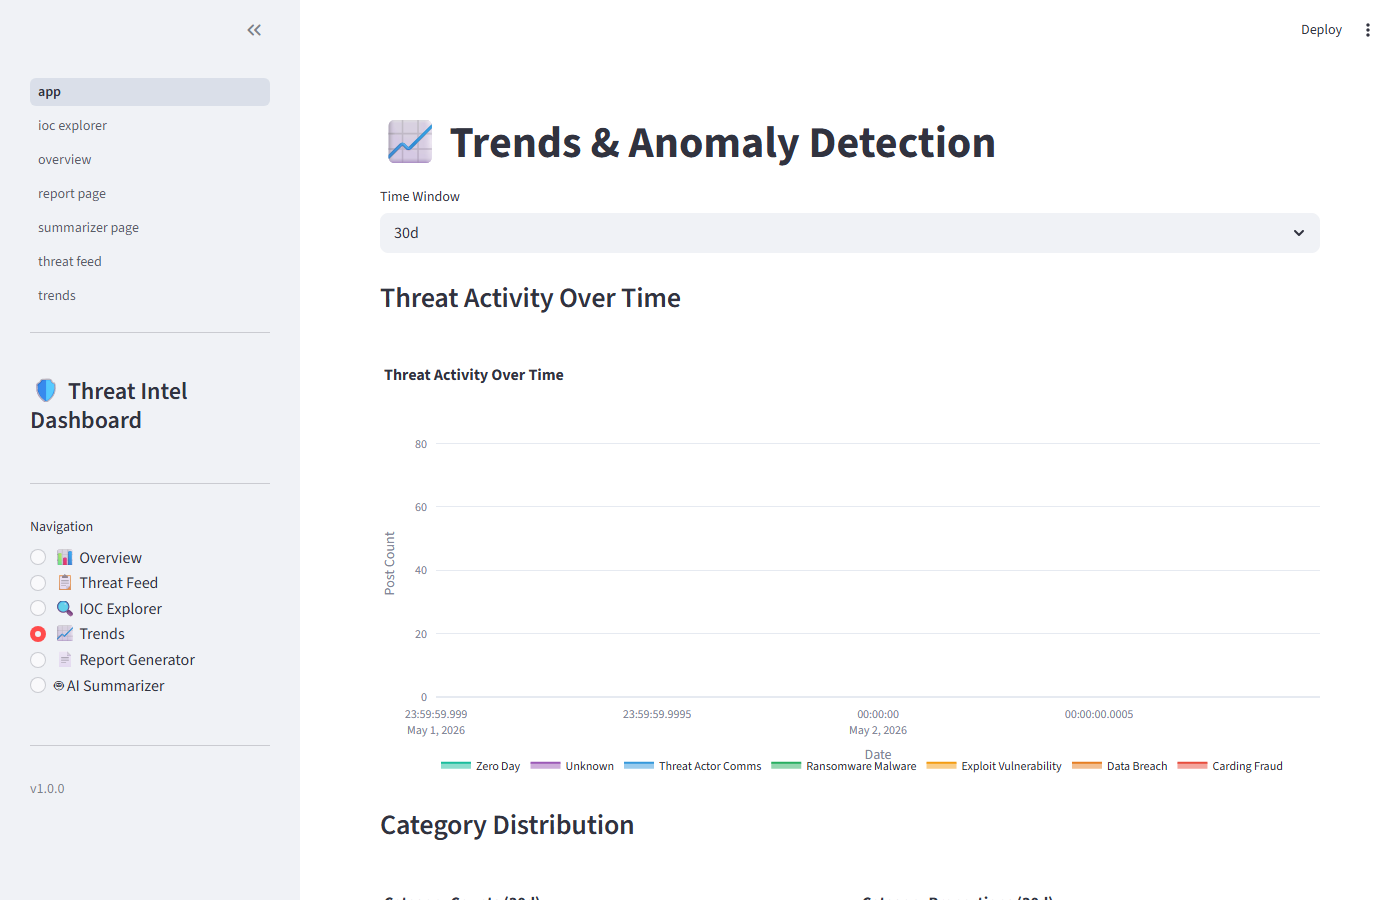Click the dropdown arrow in Time Window
The height and width of the screenshot is (900, 1400).
[x=1299, y=233]
